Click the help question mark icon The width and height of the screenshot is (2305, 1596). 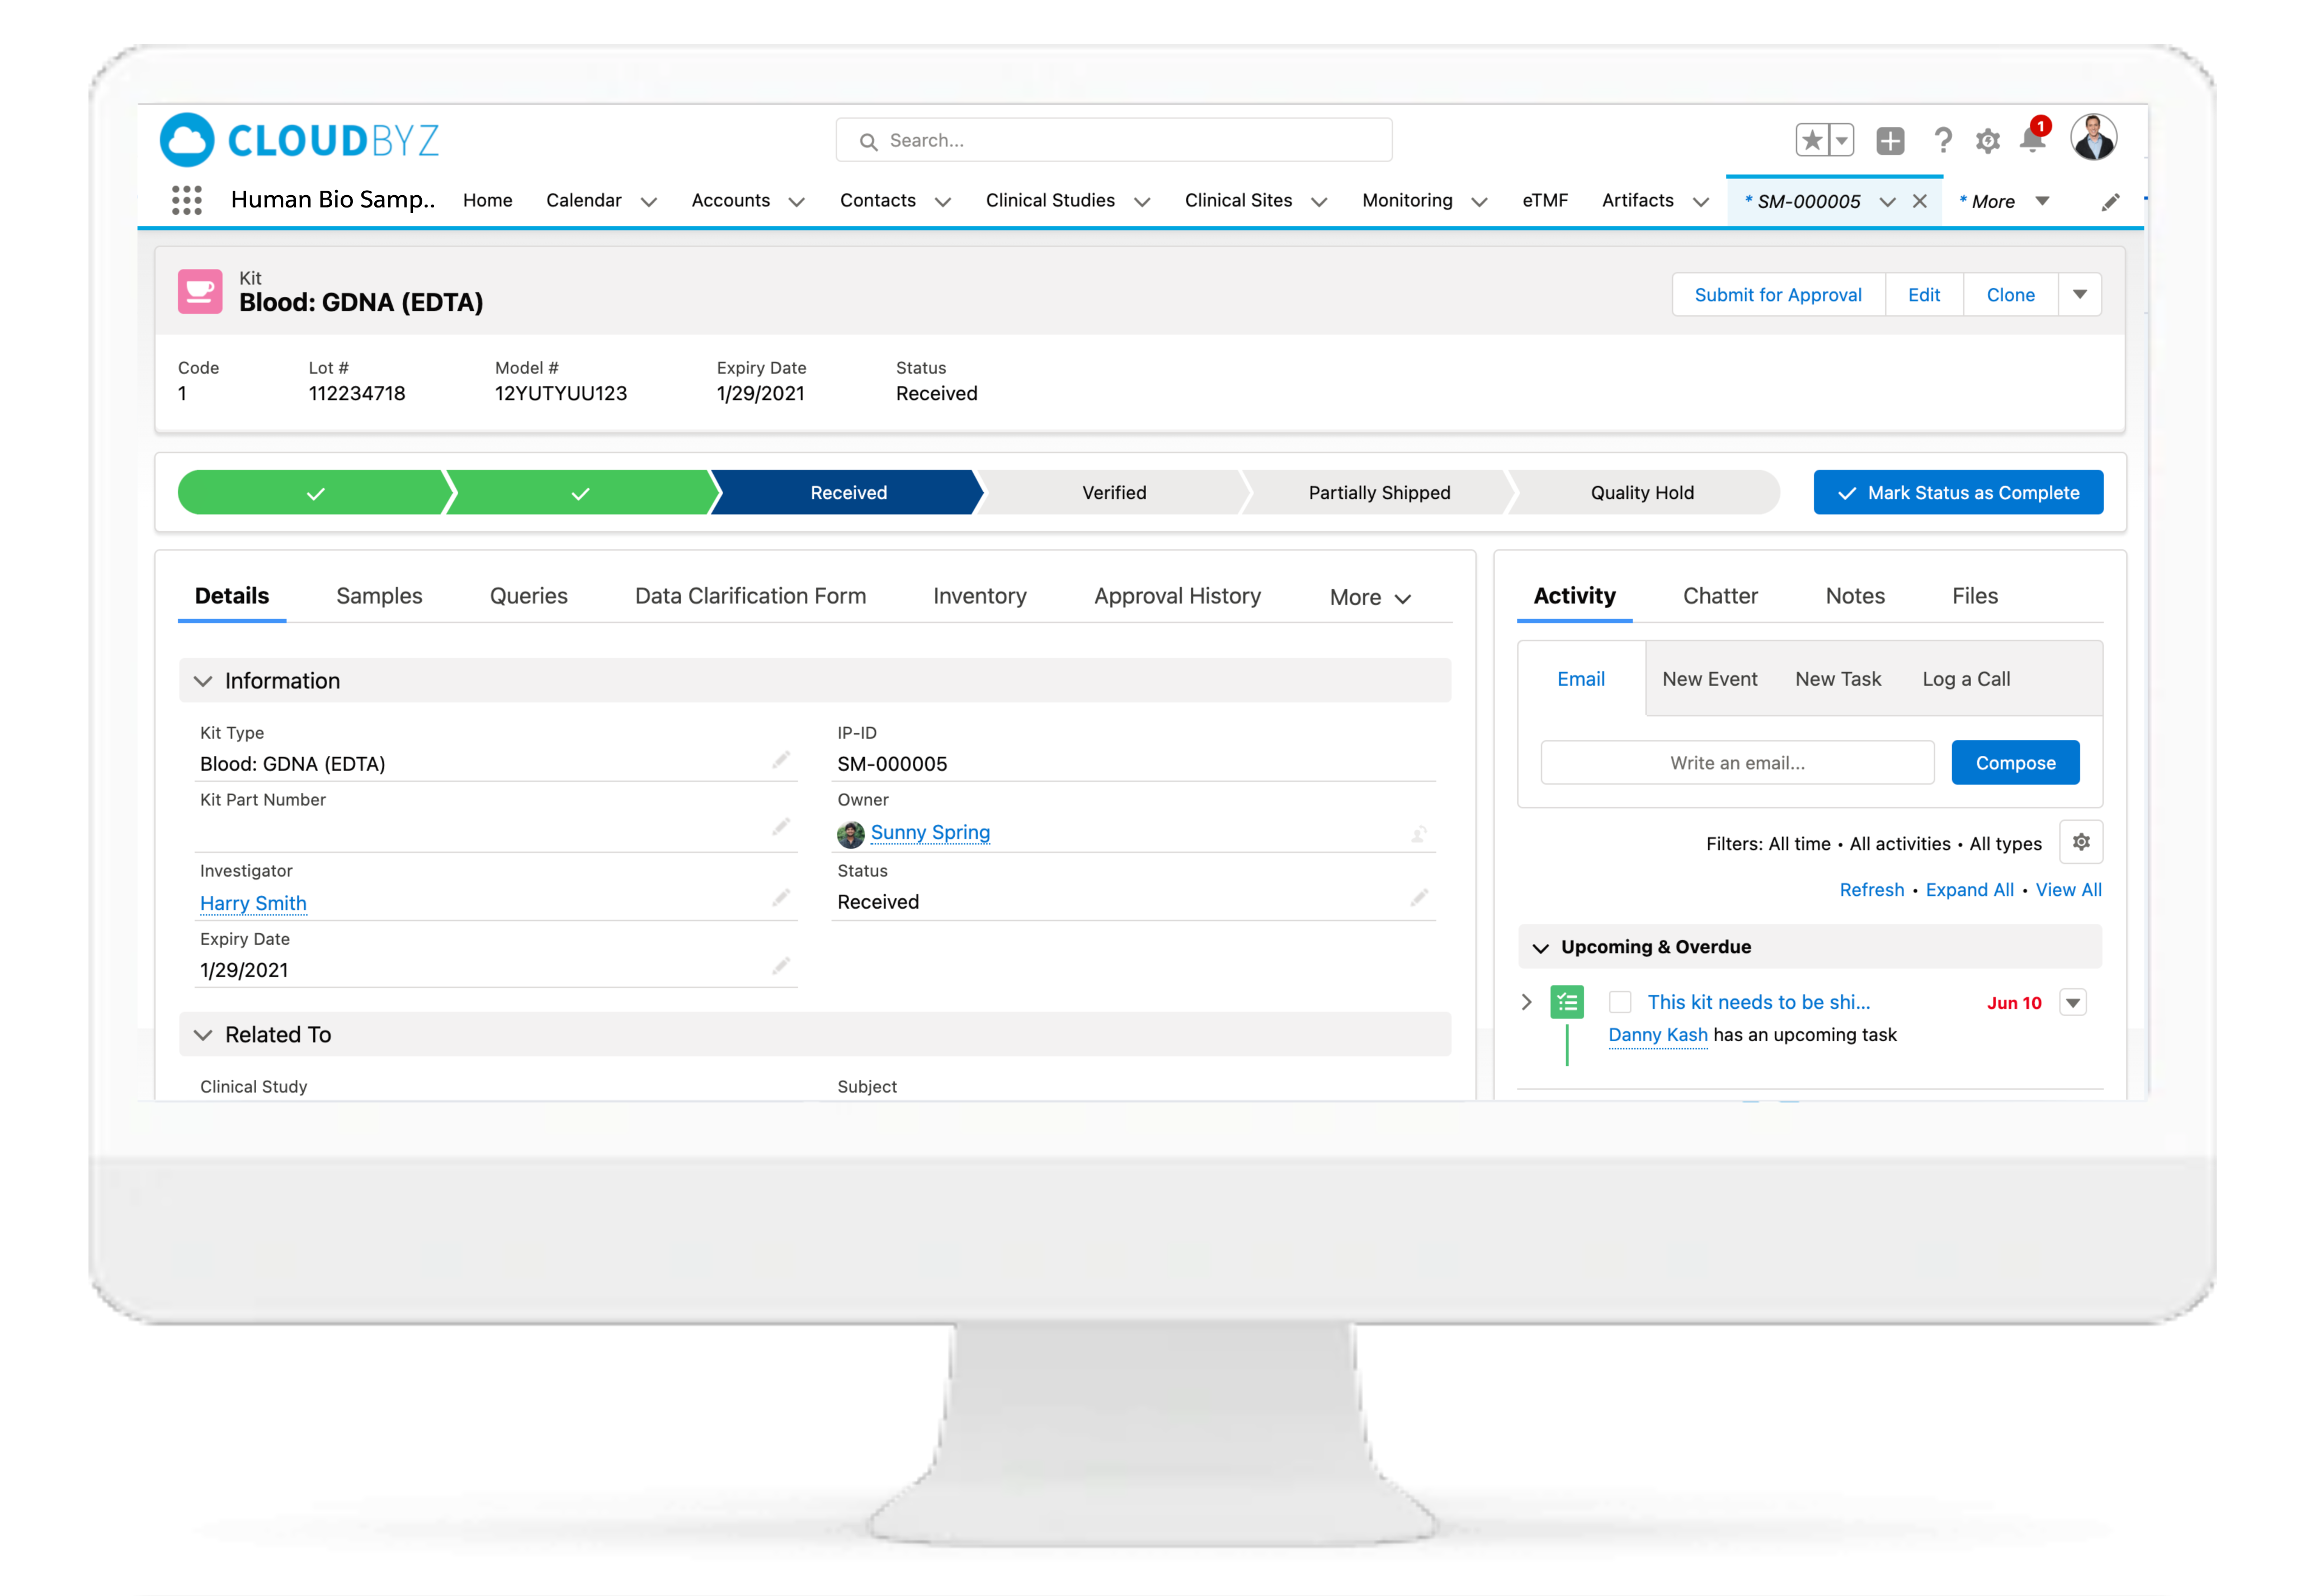pos(1942,140)
